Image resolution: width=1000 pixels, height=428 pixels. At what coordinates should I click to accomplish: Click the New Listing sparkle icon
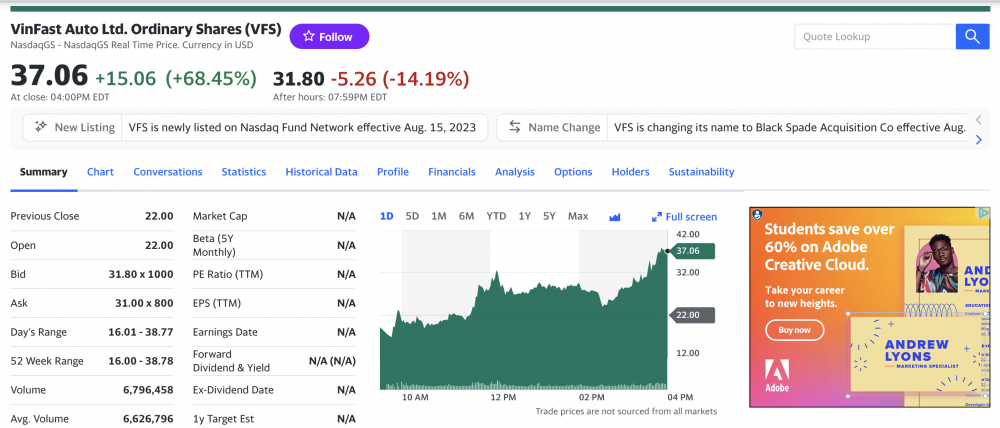click(x=40, y=127)
